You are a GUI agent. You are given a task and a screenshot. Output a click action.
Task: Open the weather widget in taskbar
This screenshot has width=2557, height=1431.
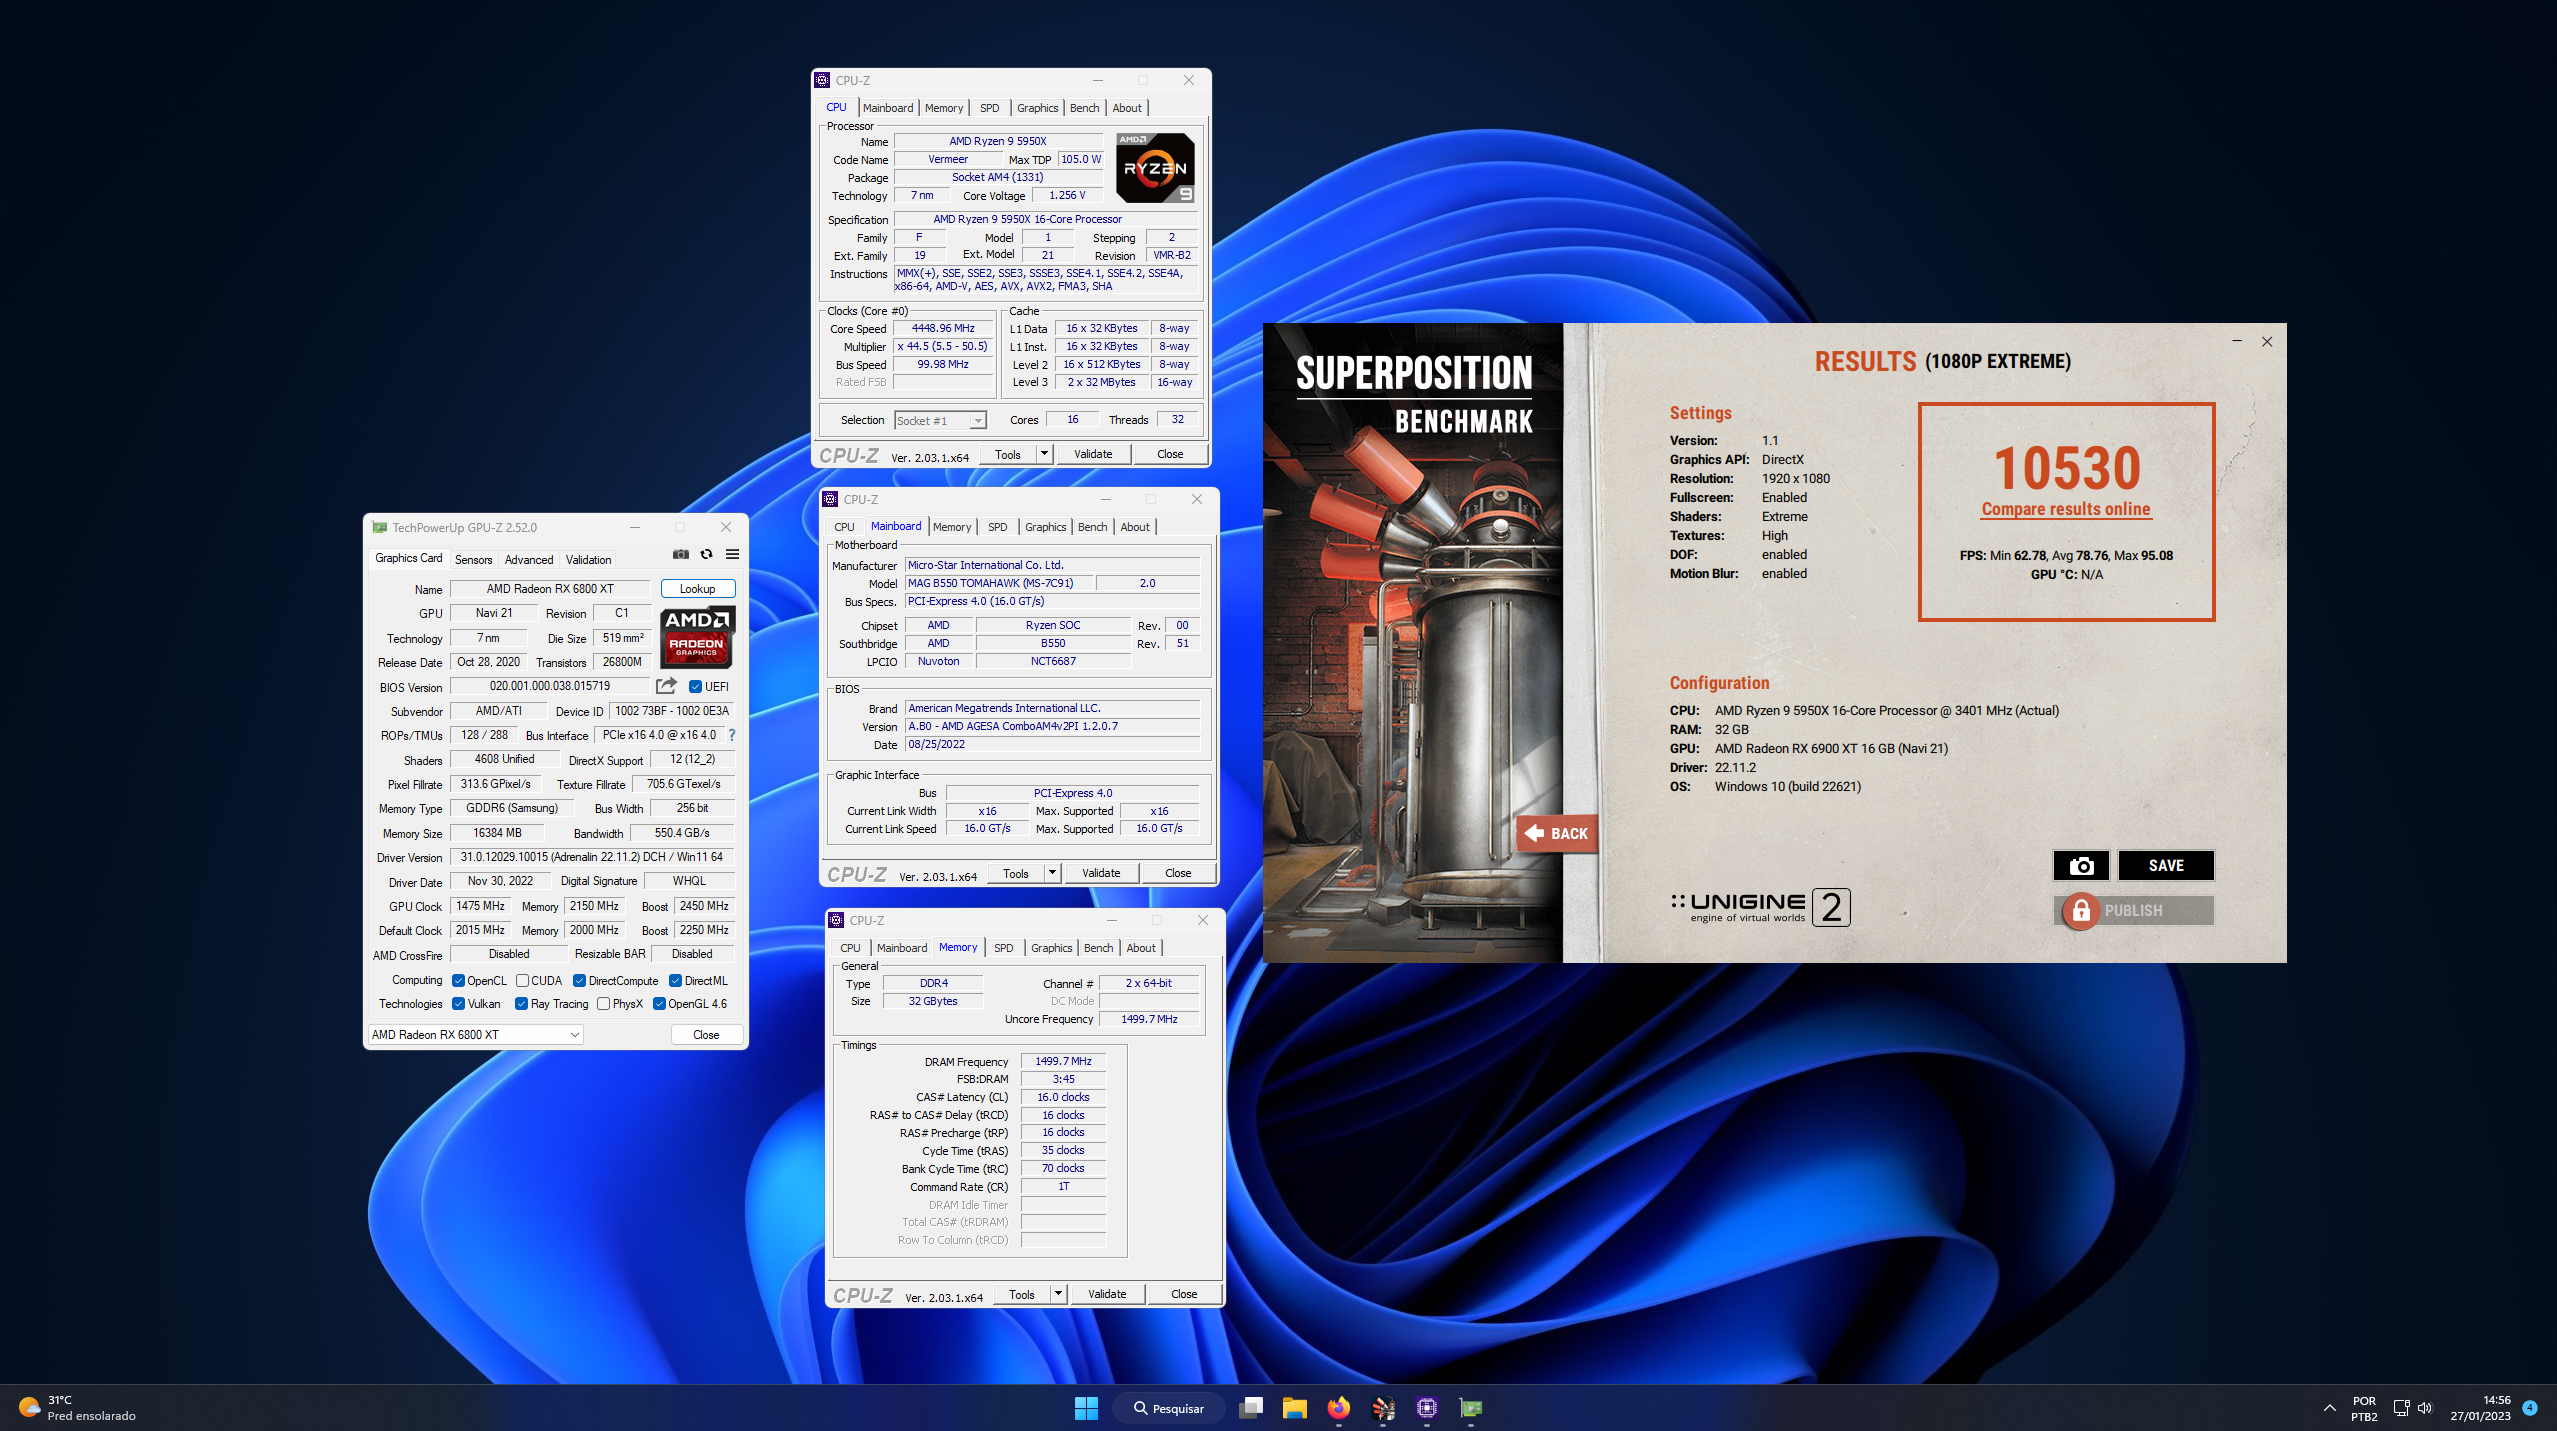[78, 1408]
